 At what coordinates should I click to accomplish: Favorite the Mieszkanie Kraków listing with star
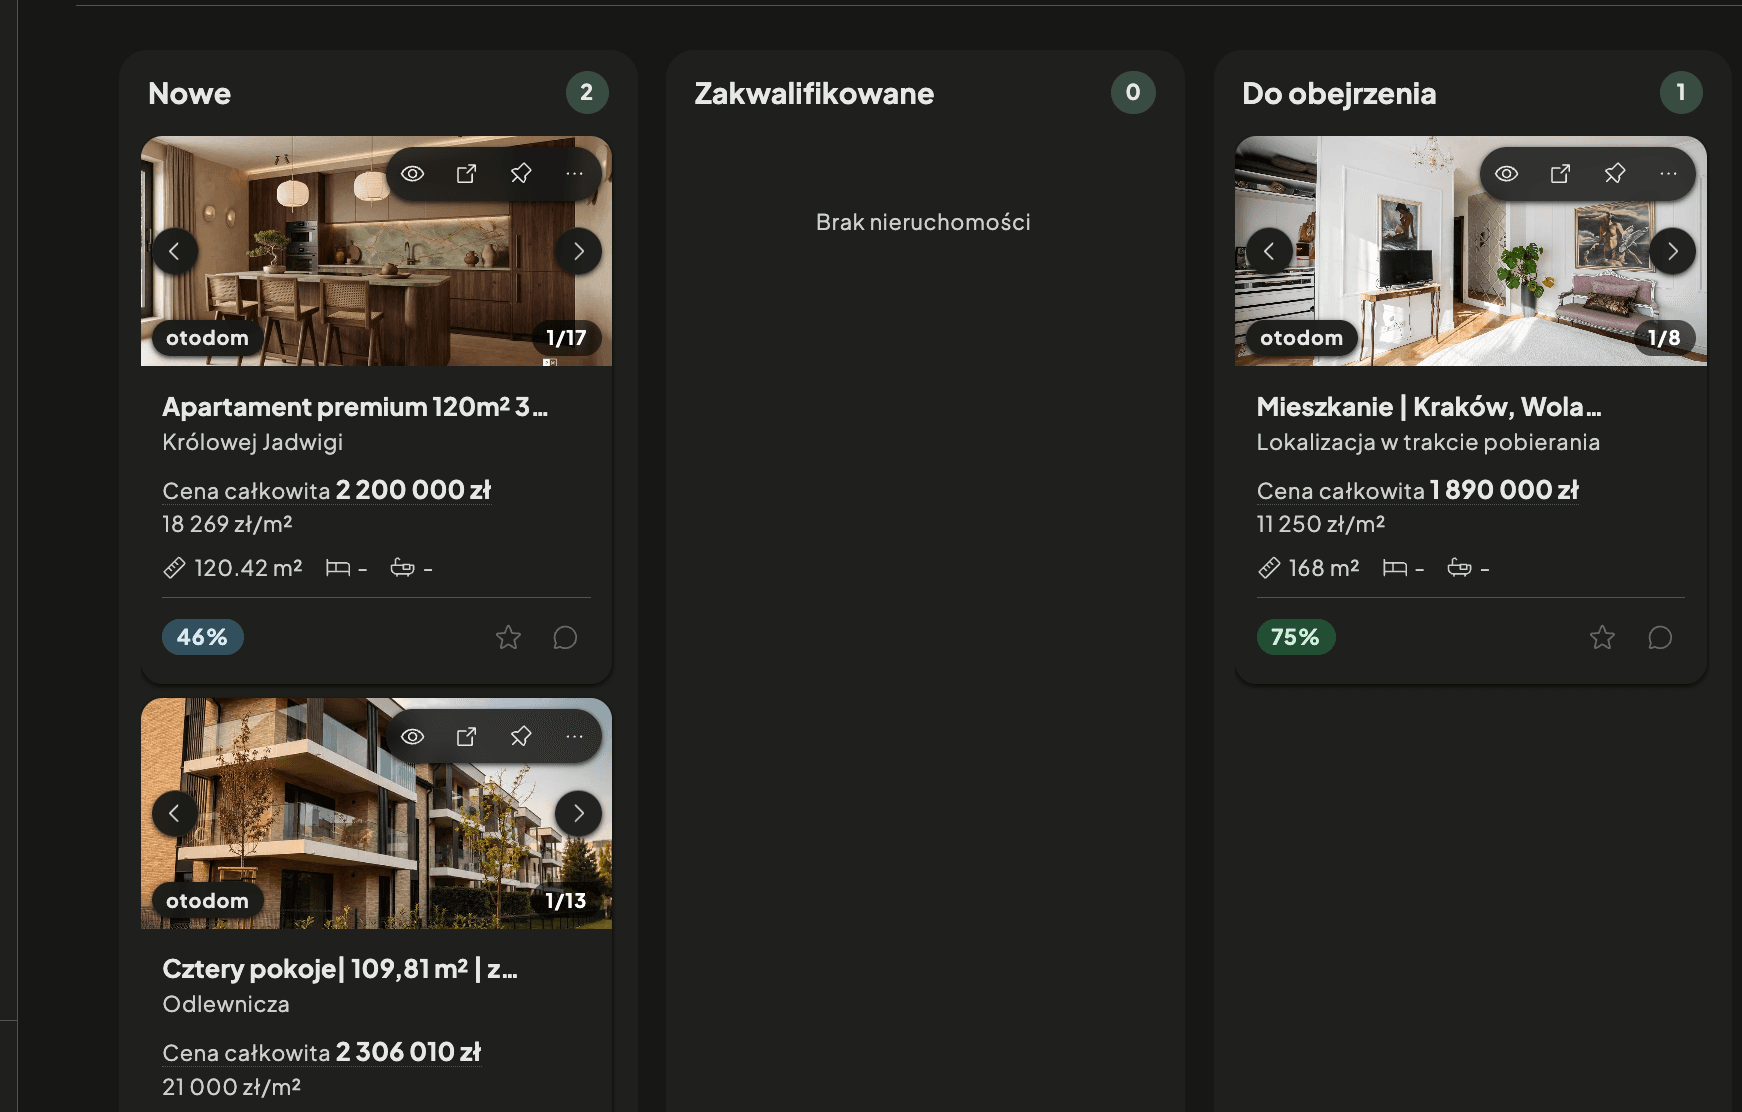[1603, 637]
